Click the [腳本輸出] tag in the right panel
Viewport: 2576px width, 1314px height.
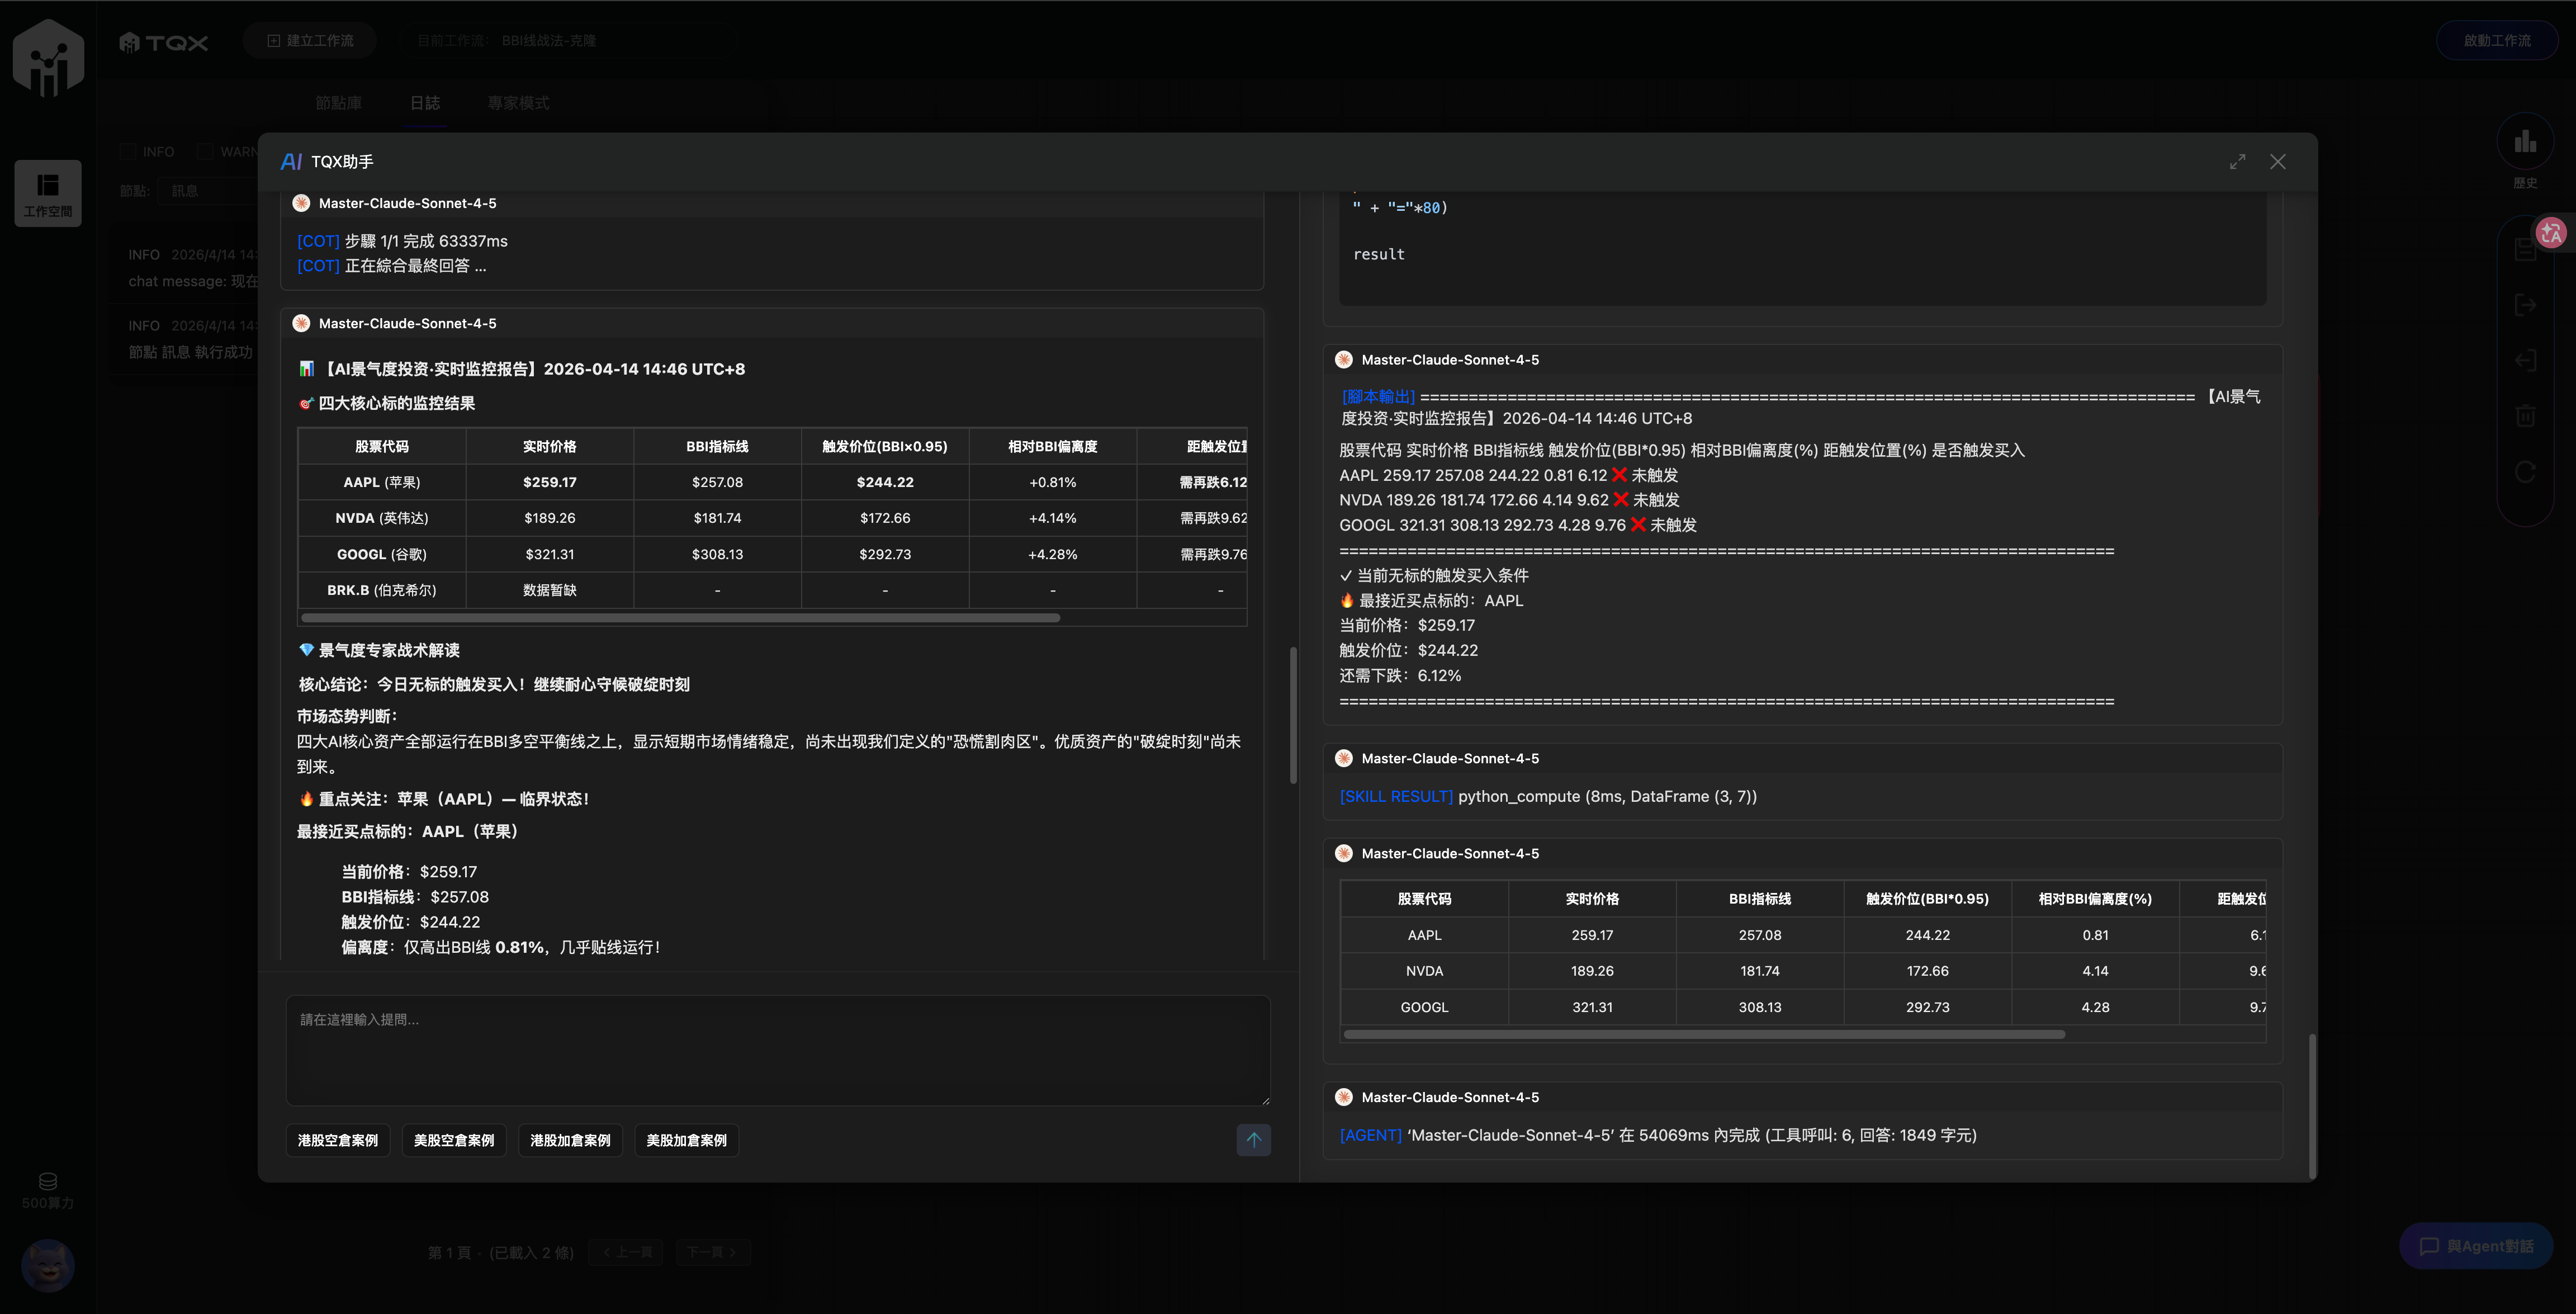1378,397
